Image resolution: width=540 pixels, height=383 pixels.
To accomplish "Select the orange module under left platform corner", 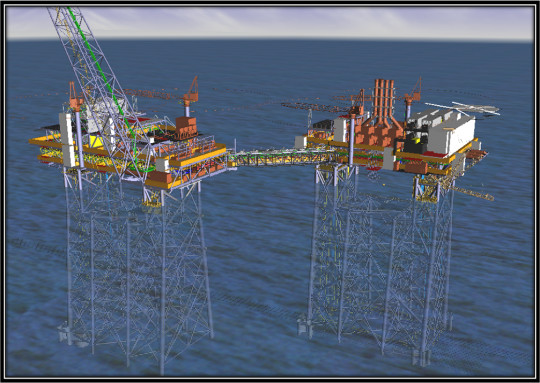I will [x=159, y=178].
